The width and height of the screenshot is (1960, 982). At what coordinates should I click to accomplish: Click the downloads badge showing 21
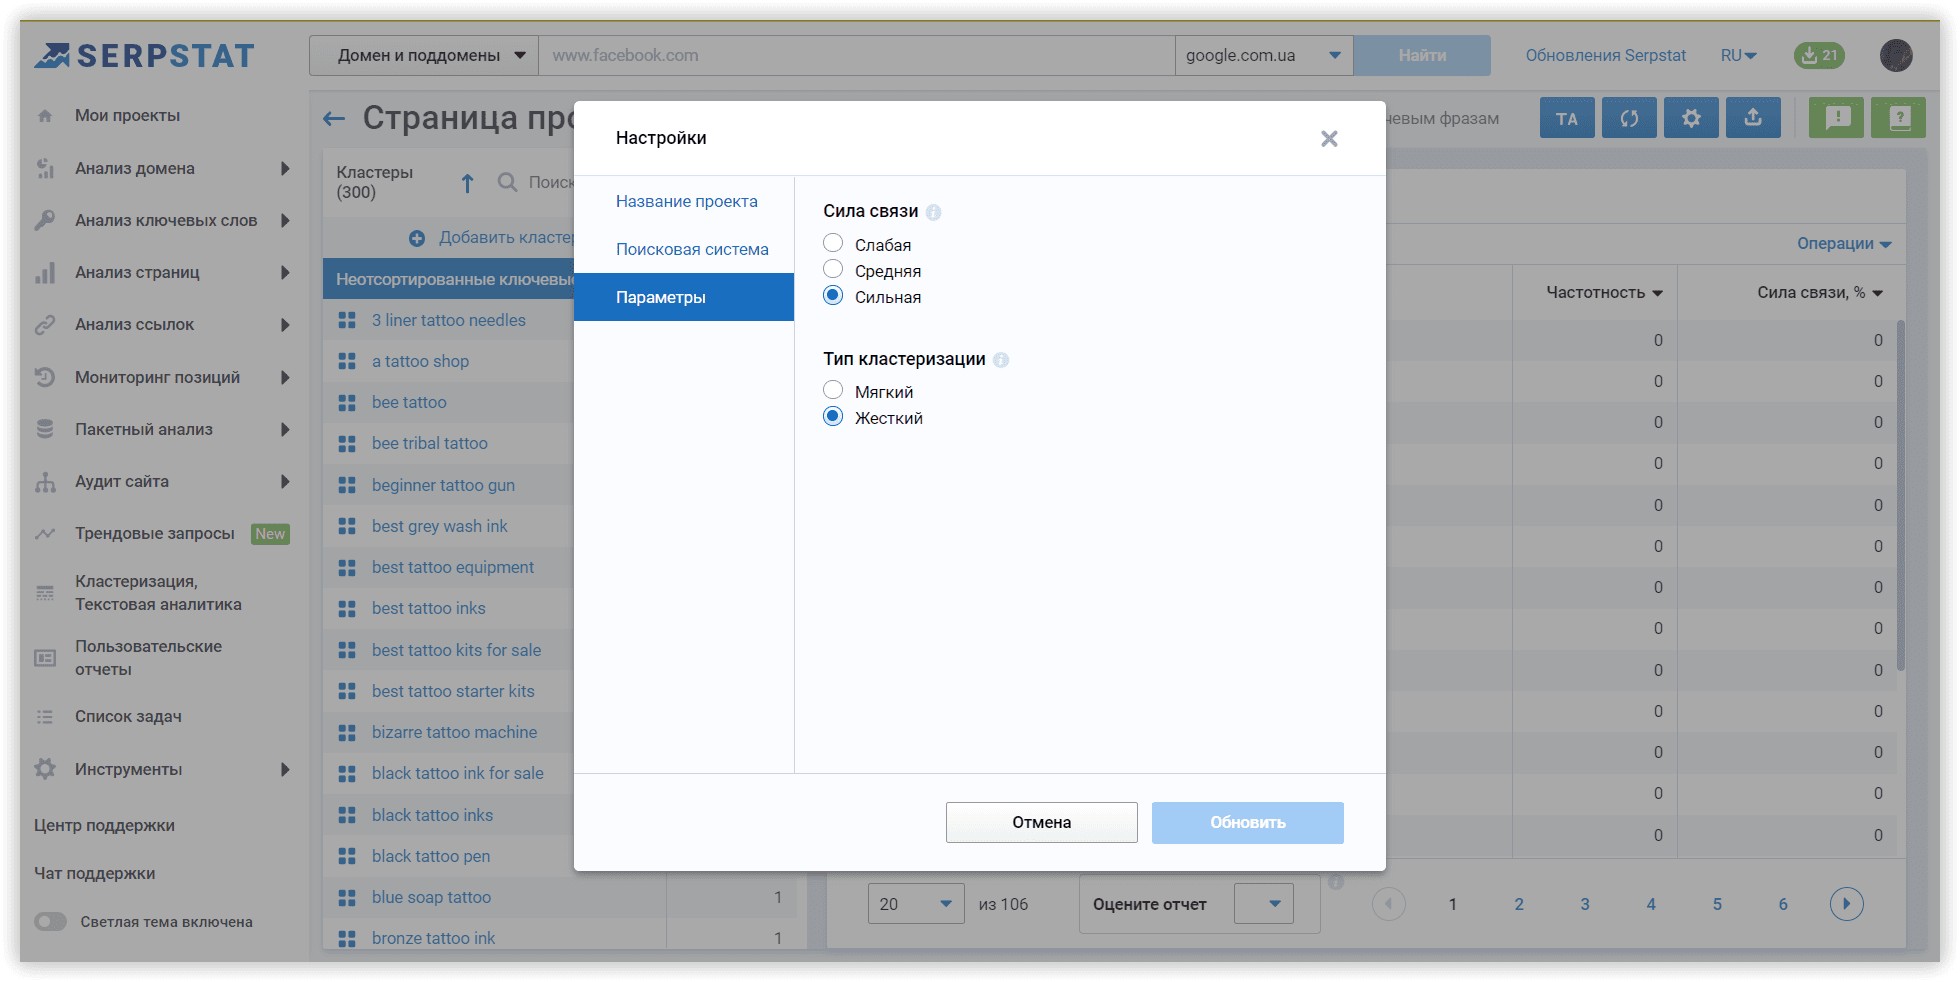coord(1819,56)
